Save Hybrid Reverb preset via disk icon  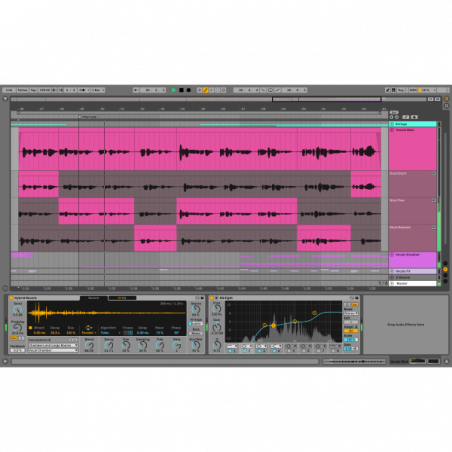pos(202,298)
